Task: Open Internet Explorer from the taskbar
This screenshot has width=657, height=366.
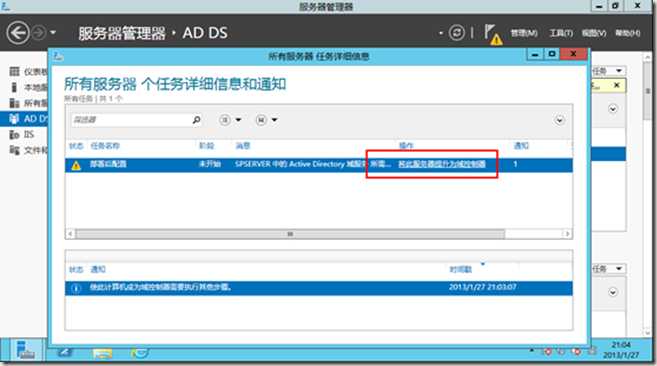Action: pos(140,353)
